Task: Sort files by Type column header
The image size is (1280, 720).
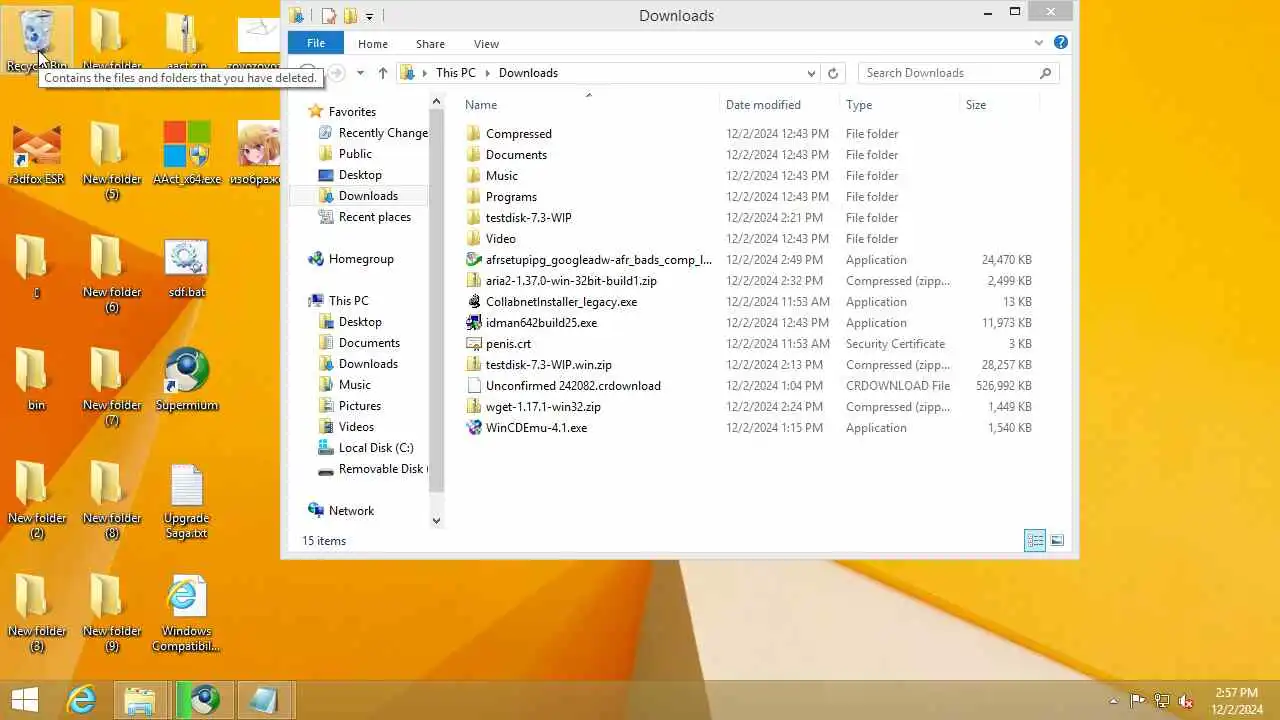Action: click(900, 104)
